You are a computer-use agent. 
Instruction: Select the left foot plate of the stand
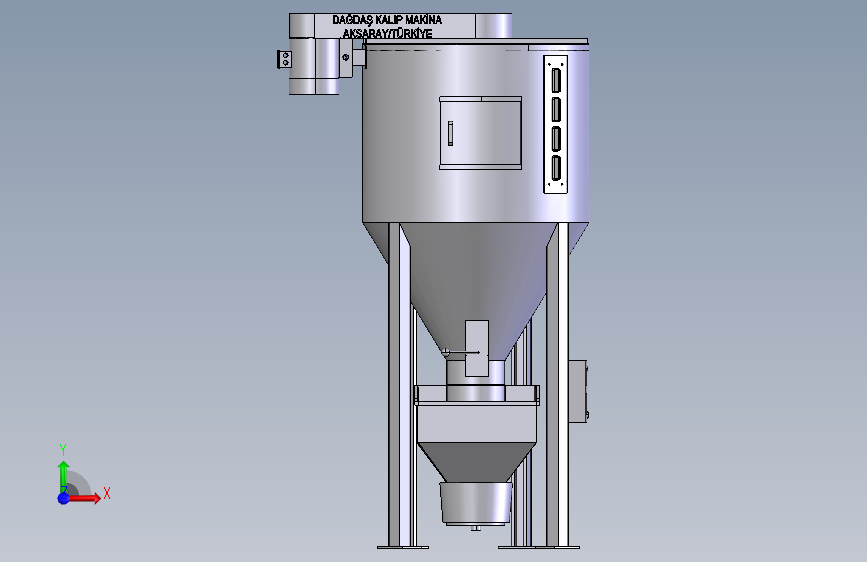click(x=403, y=547)
